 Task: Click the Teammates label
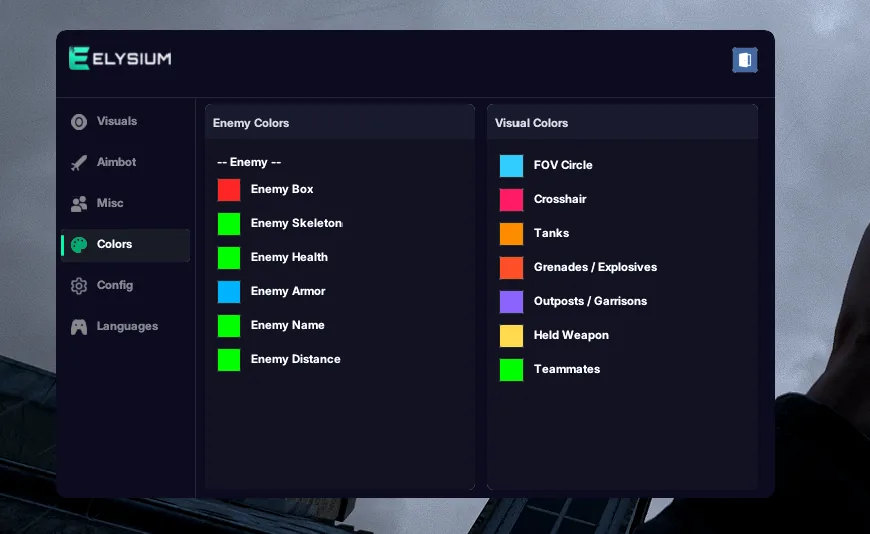pyautogui.click(x=566, y=369)
